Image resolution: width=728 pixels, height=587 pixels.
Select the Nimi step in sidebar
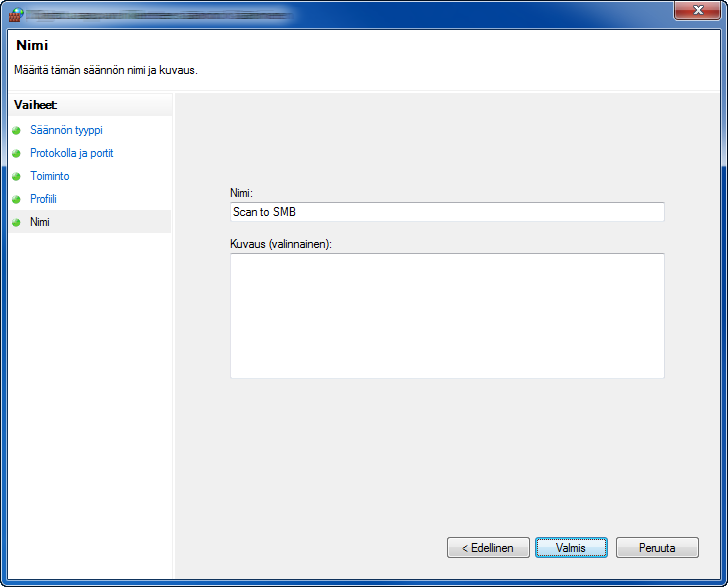[90, 222]
